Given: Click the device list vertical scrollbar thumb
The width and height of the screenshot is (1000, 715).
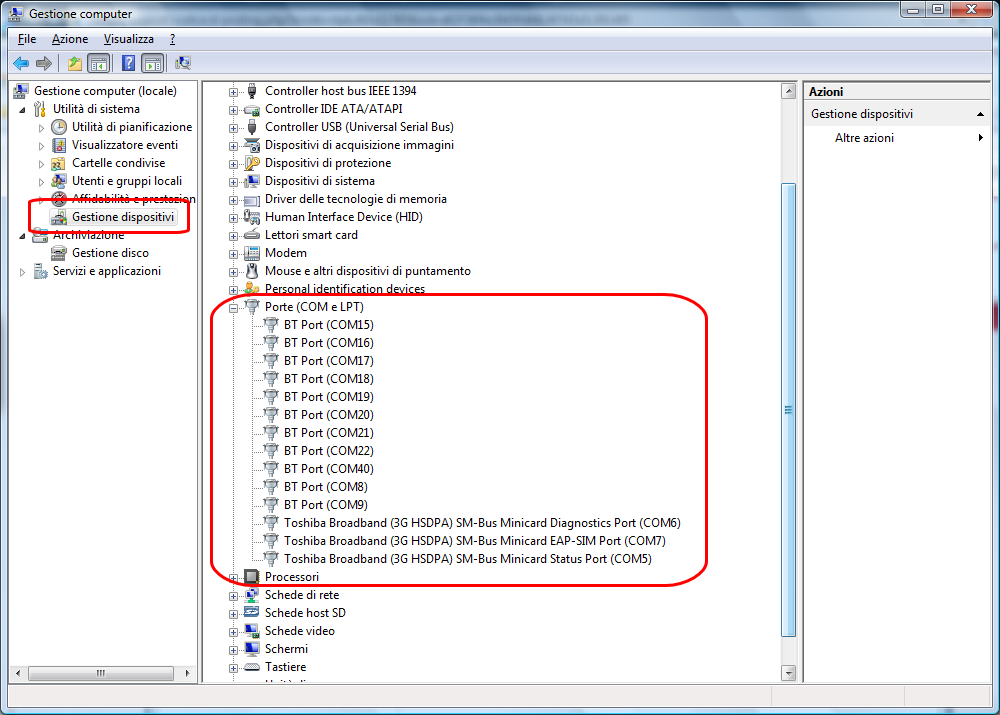Looking at the screenshot, I should click(789, 410).
